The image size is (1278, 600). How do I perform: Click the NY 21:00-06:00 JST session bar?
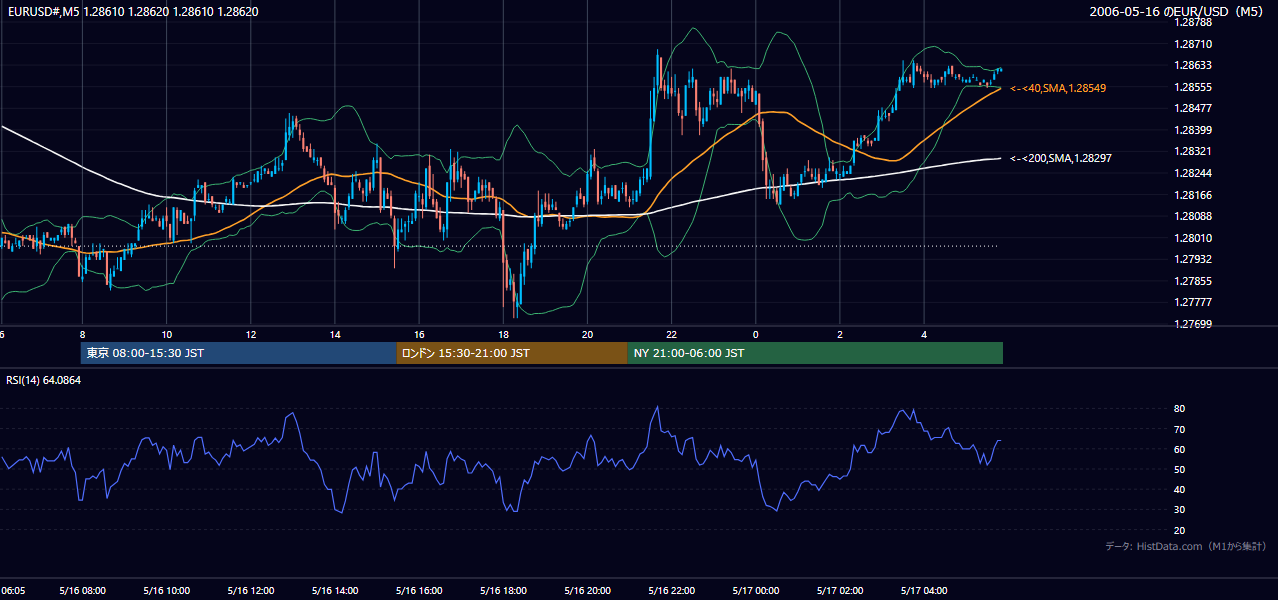click(x=814, y=353)
